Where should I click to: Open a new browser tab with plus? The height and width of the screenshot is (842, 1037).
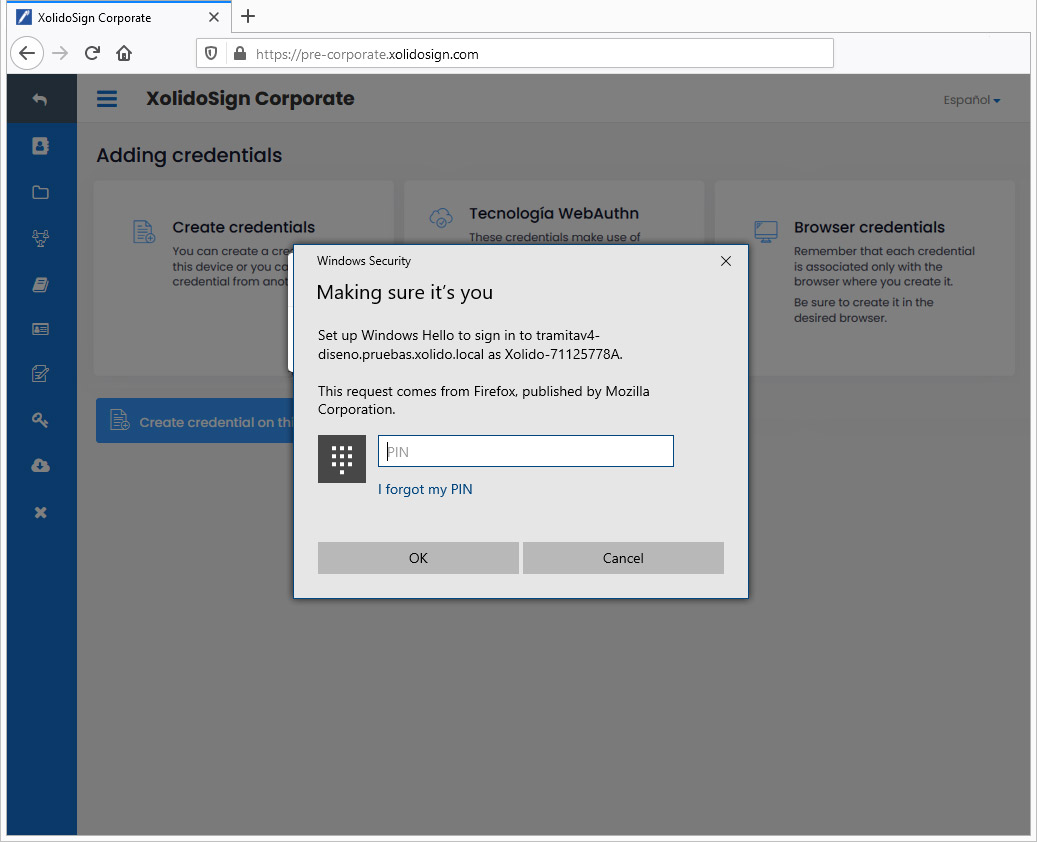tap(248, 17)
